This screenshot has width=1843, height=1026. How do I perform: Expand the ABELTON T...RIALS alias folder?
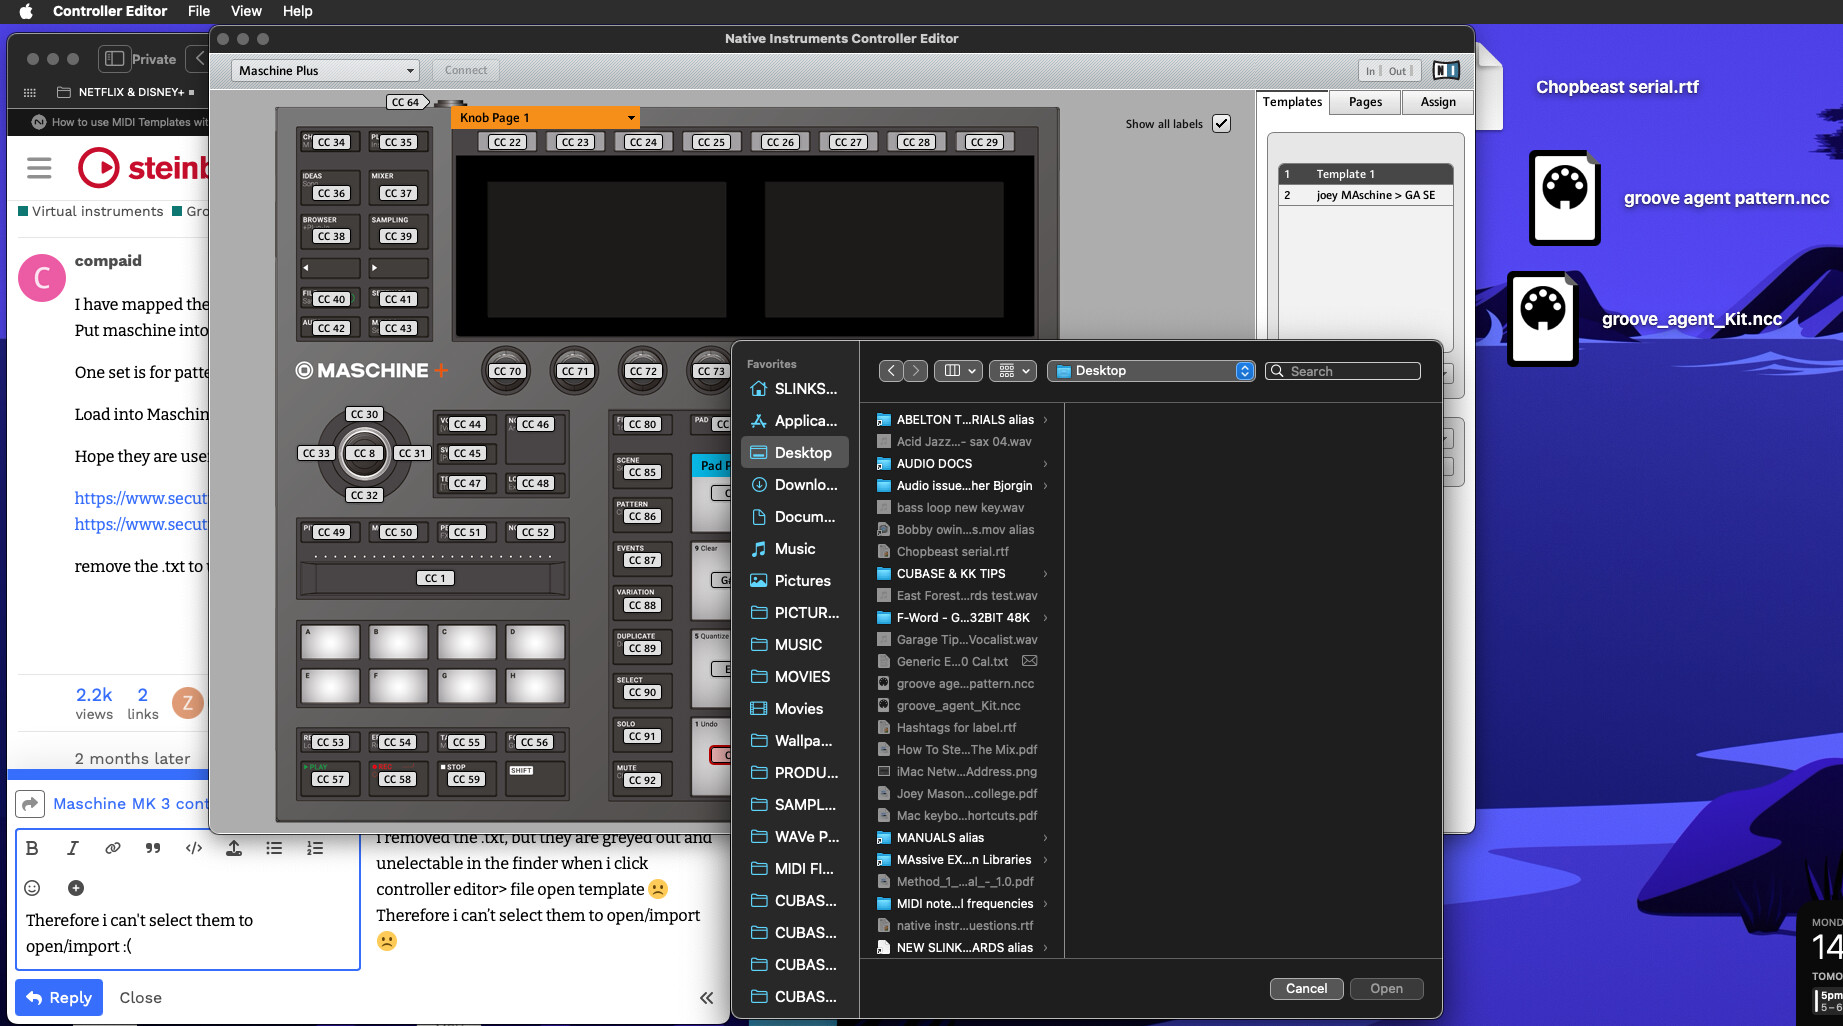(1045, 420)
